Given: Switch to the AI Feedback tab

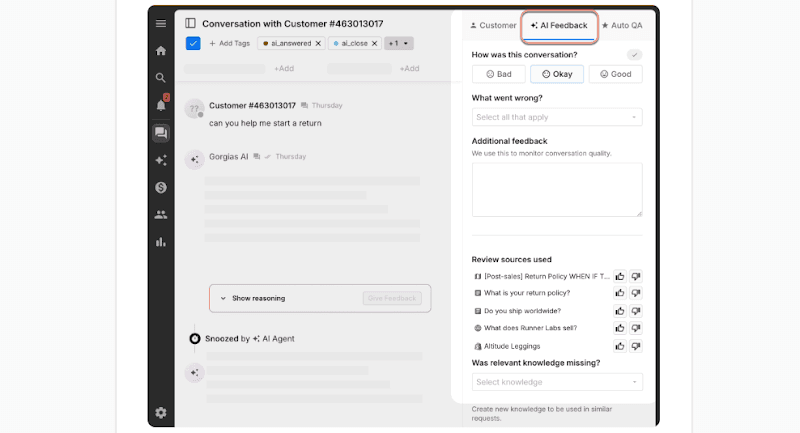Looking at the screenshot, I should tap(559, 26).
